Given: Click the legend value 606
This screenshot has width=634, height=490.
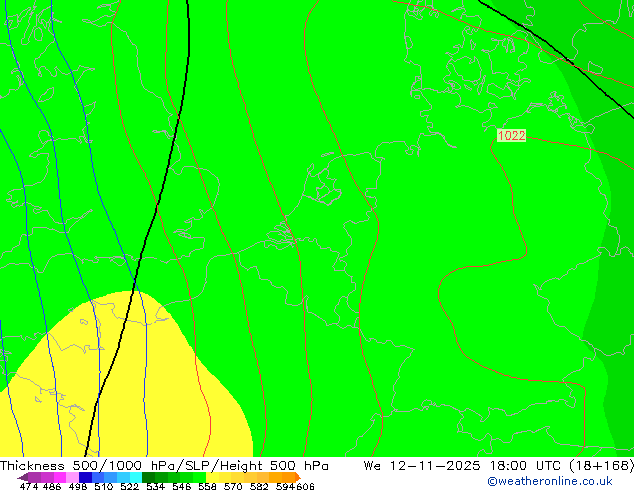Looking at the screenshot, I should click(305, 486).
